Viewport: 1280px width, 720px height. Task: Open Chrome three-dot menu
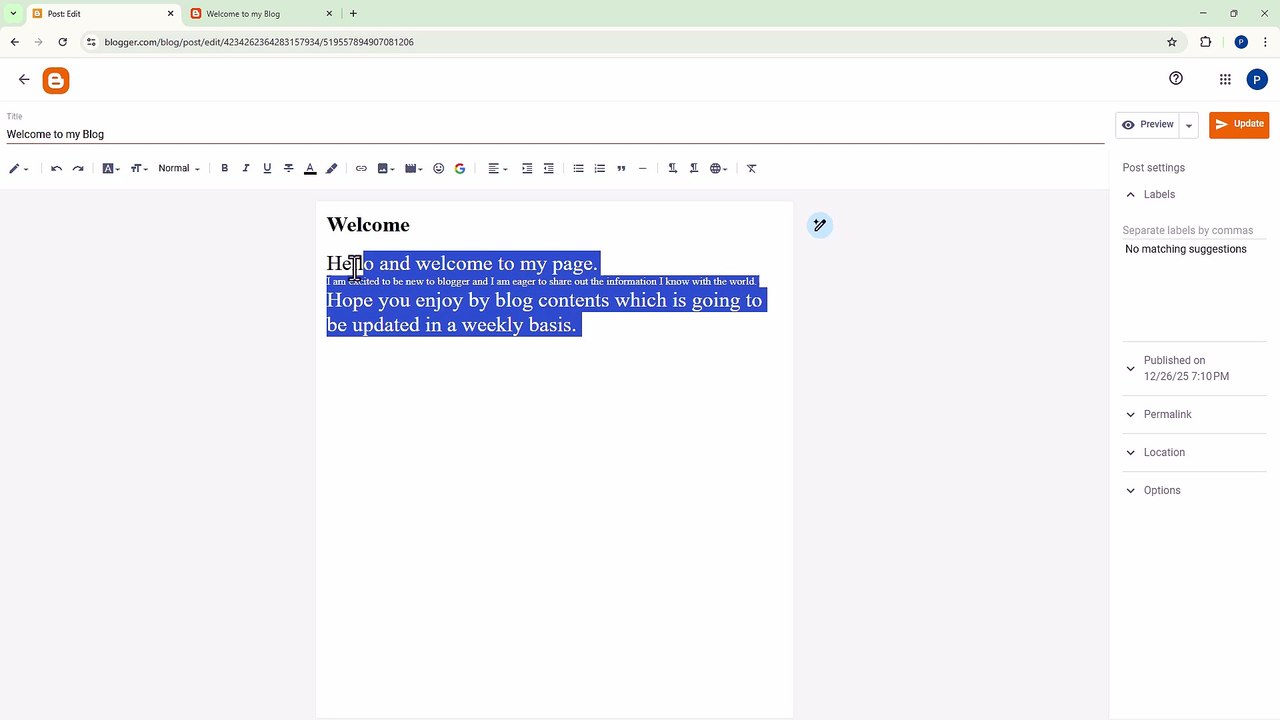tap(1265, 42)
